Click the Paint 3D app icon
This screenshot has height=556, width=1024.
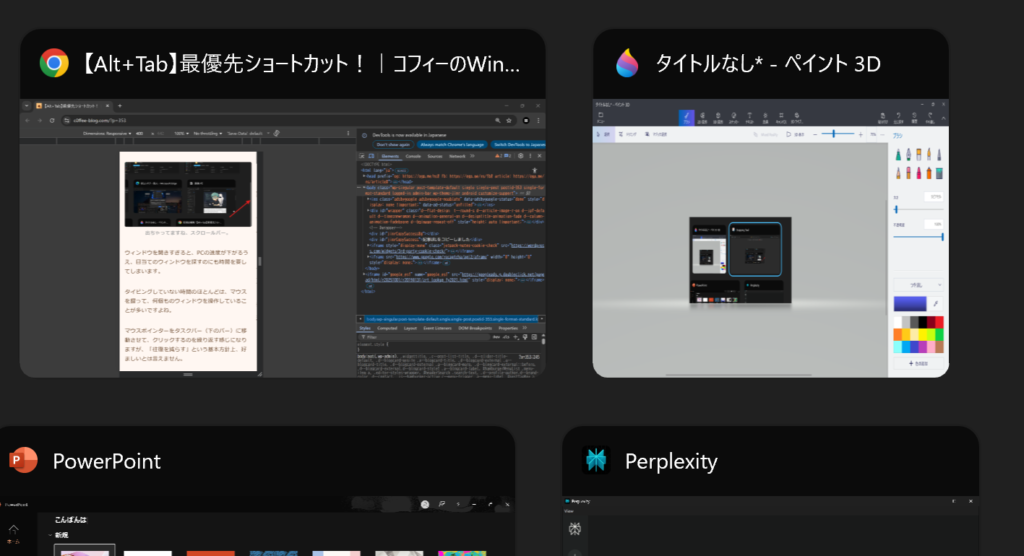627,63
